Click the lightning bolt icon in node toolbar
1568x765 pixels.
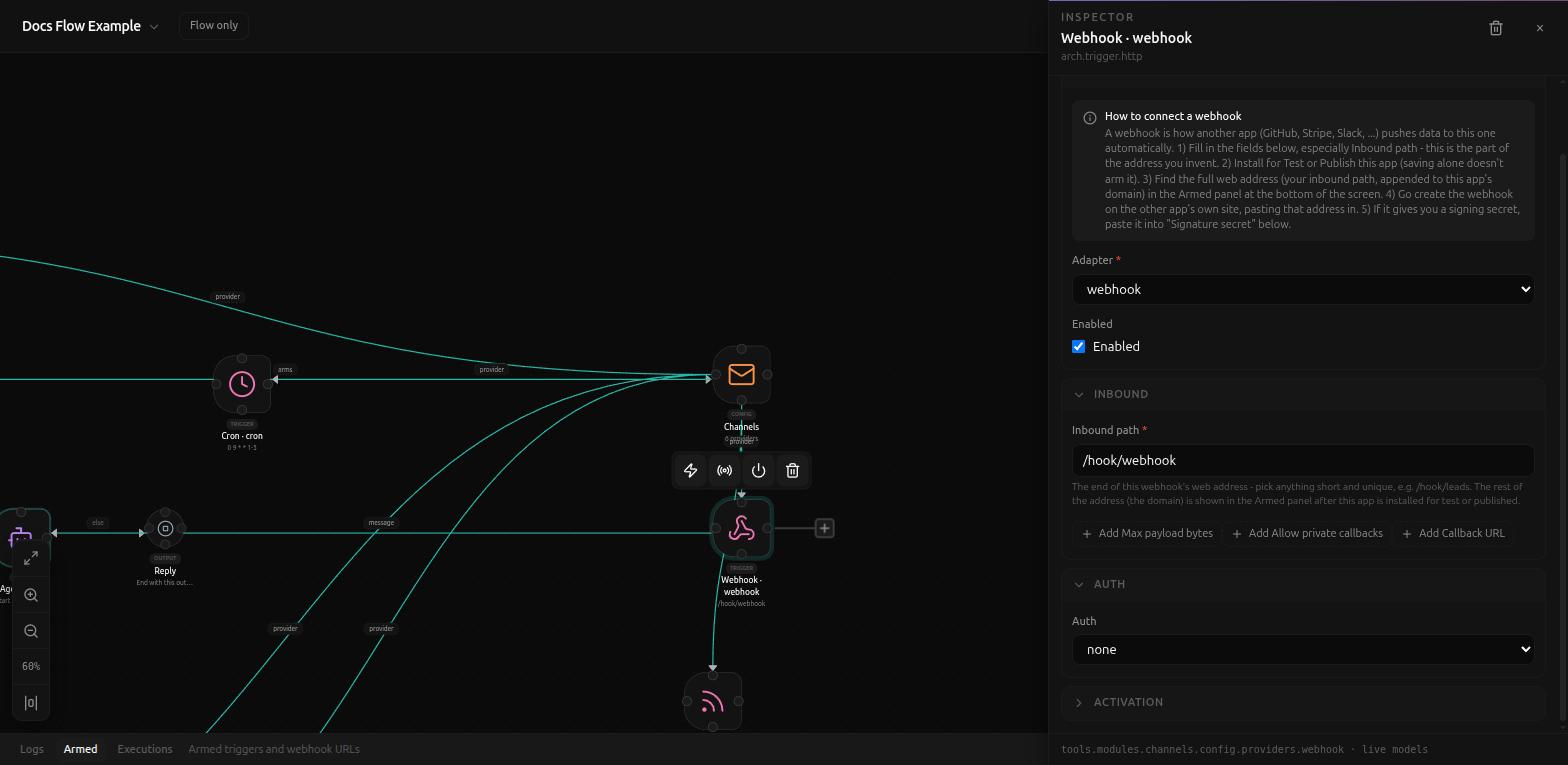coord(691,471)
